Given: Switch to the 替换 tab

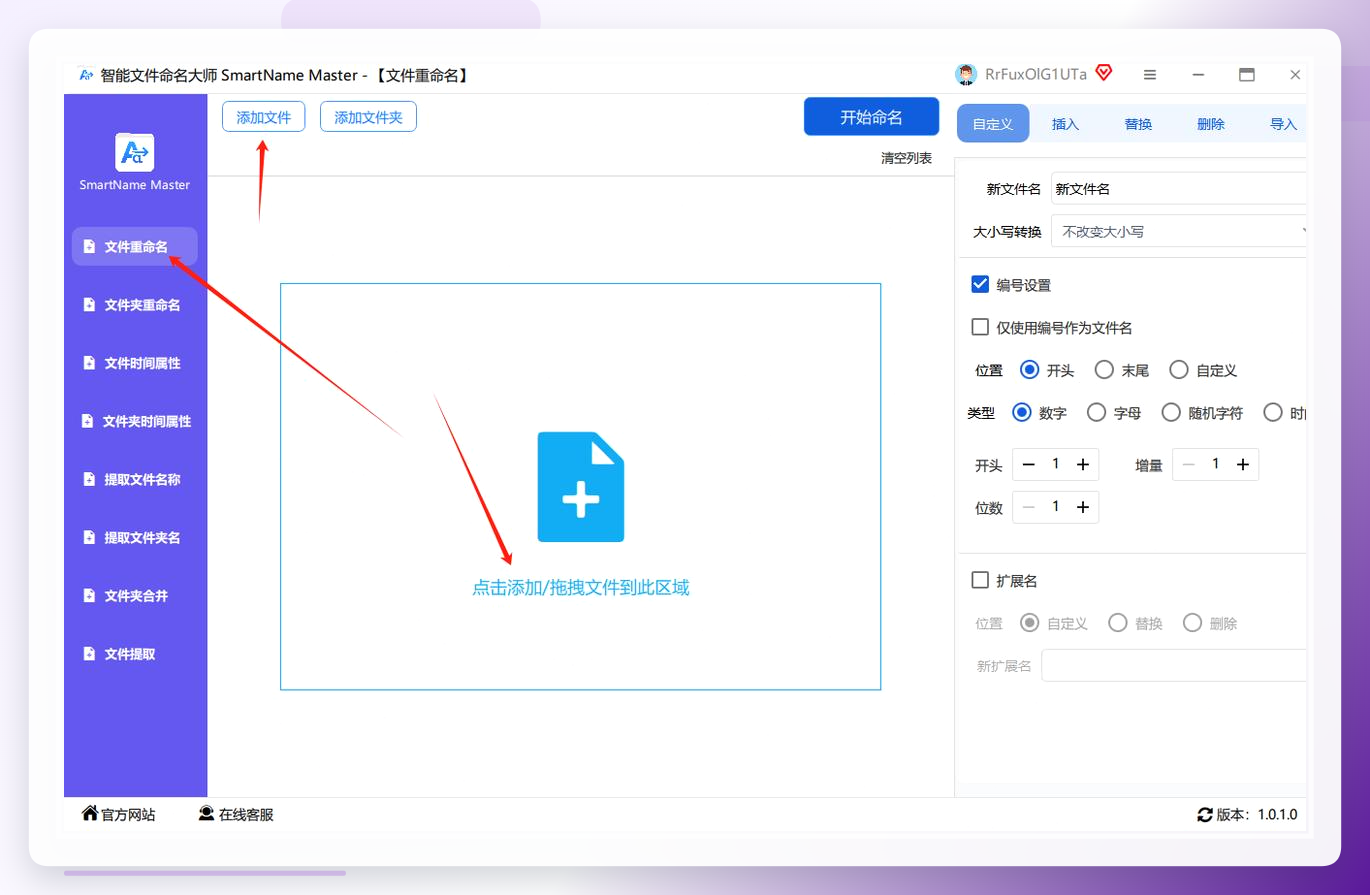Looking at the screenshot, I should (x=1138, y=124).
